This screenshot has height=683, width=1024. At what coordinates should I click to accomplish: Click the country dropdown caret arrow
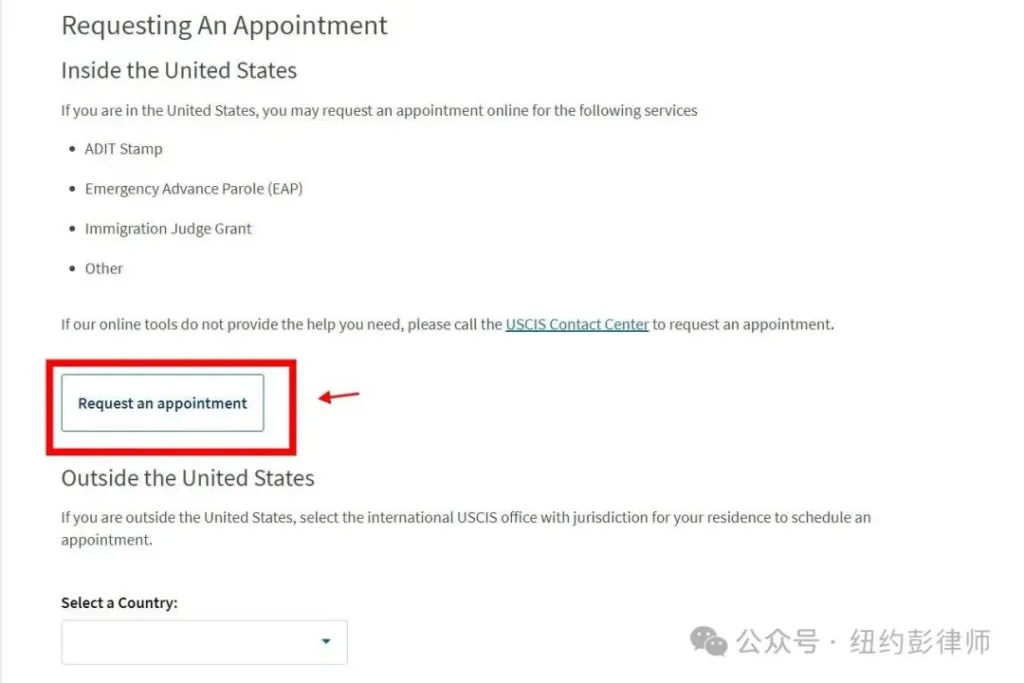(x=326, y=641)
